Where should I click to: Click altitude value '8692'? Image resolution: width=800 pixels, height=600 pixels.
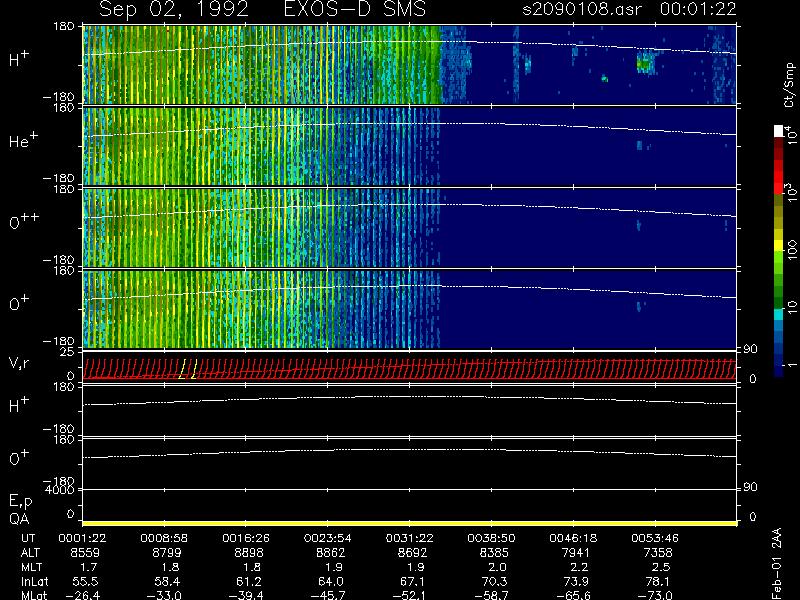coord(413,553)
